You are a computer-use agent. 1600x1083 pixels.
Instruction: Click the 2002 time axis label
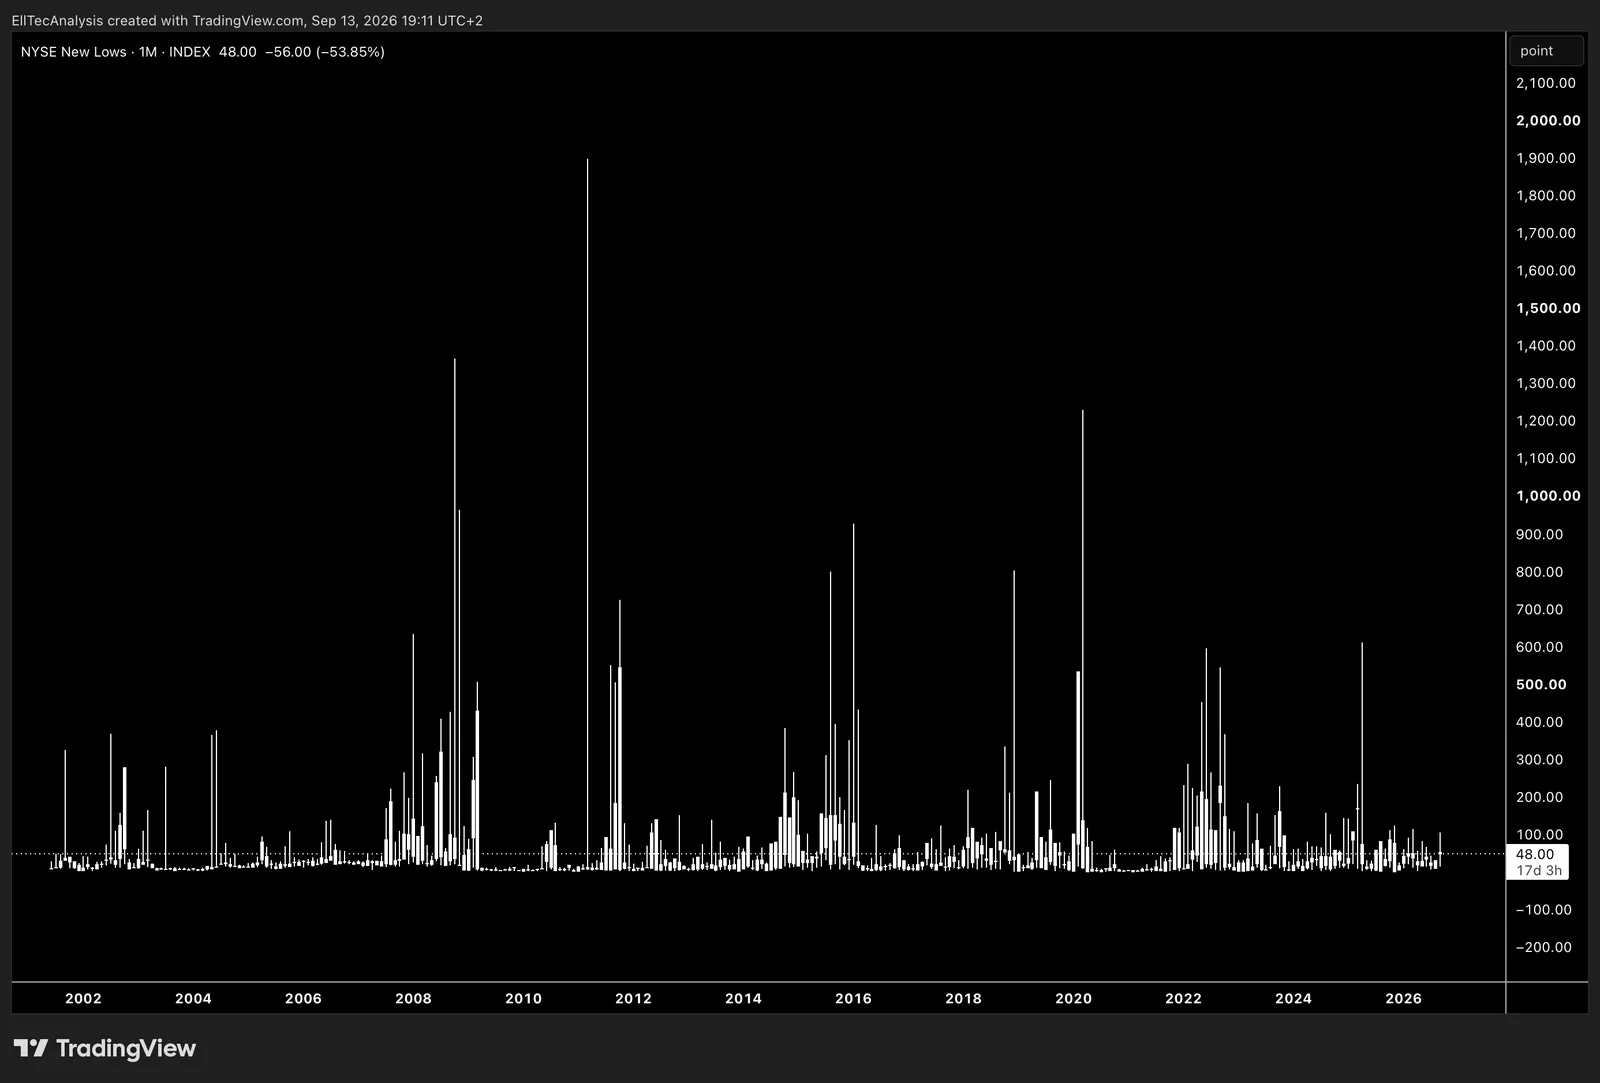click(x=83, y=998)
